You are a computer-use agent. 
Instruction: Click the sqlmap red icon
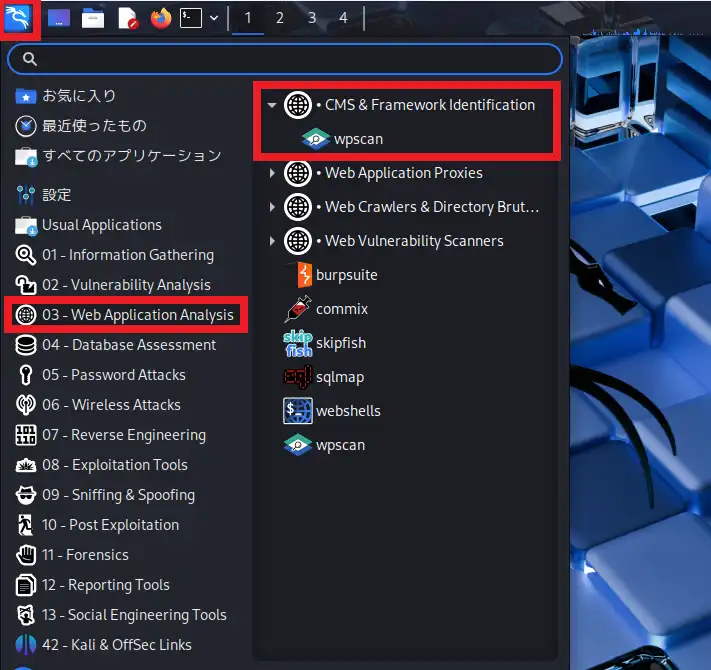pos(298,377)
